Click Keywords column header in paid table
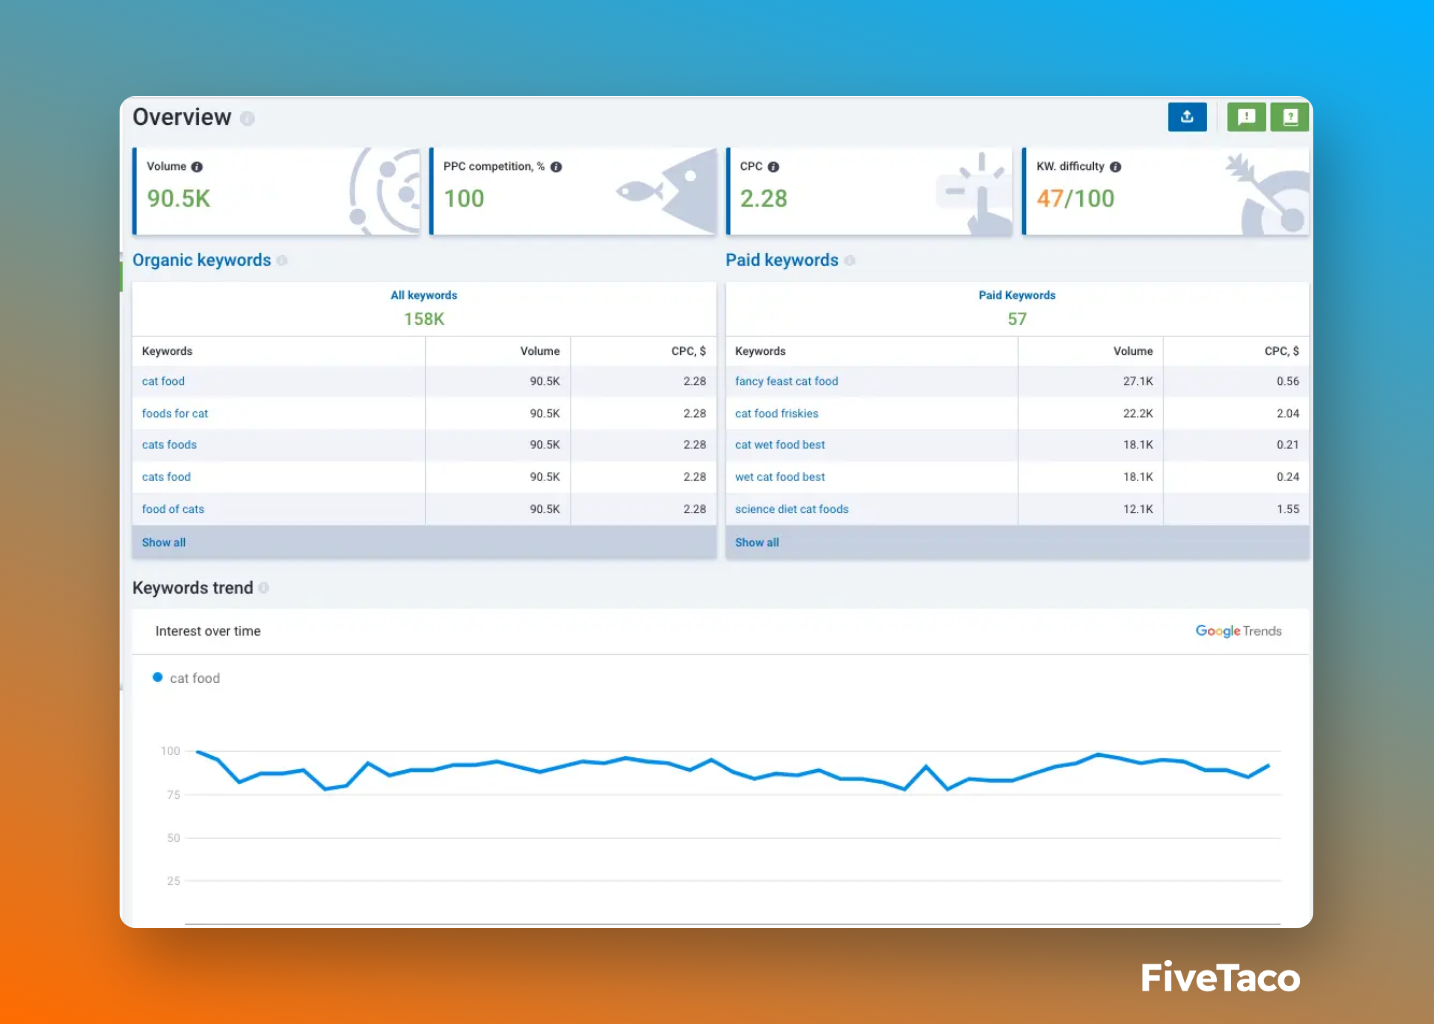 tap(760, 351)
